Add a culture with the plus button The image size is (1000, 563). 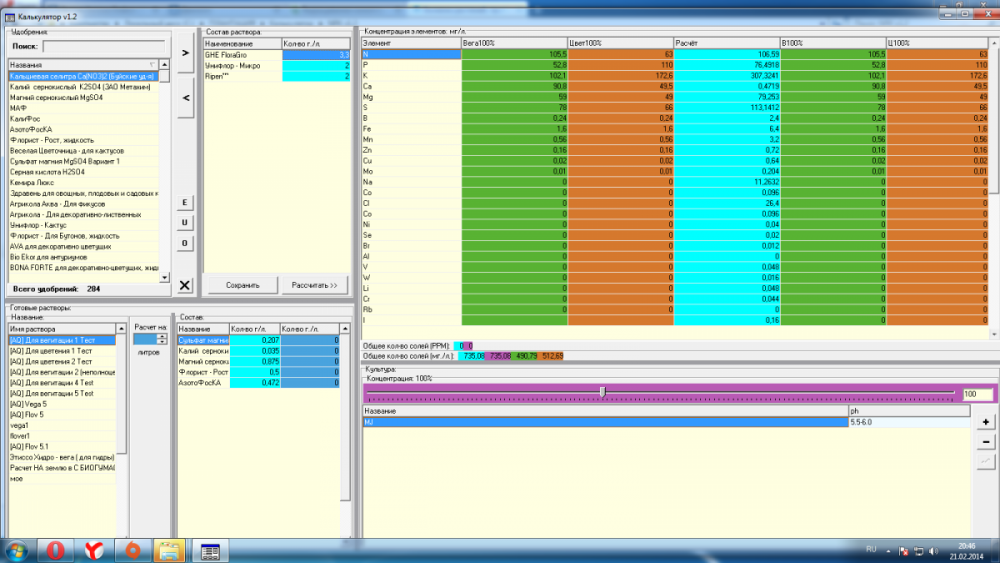[985, 422]
